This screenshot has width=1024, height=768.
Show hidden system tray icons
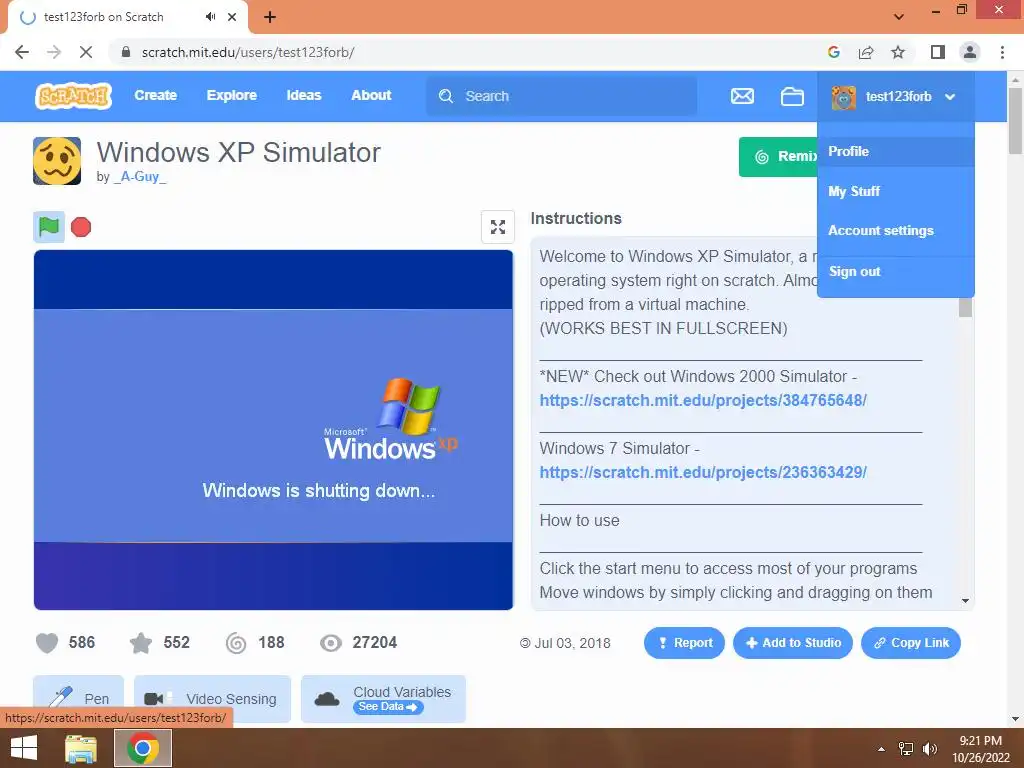[882, 749]
